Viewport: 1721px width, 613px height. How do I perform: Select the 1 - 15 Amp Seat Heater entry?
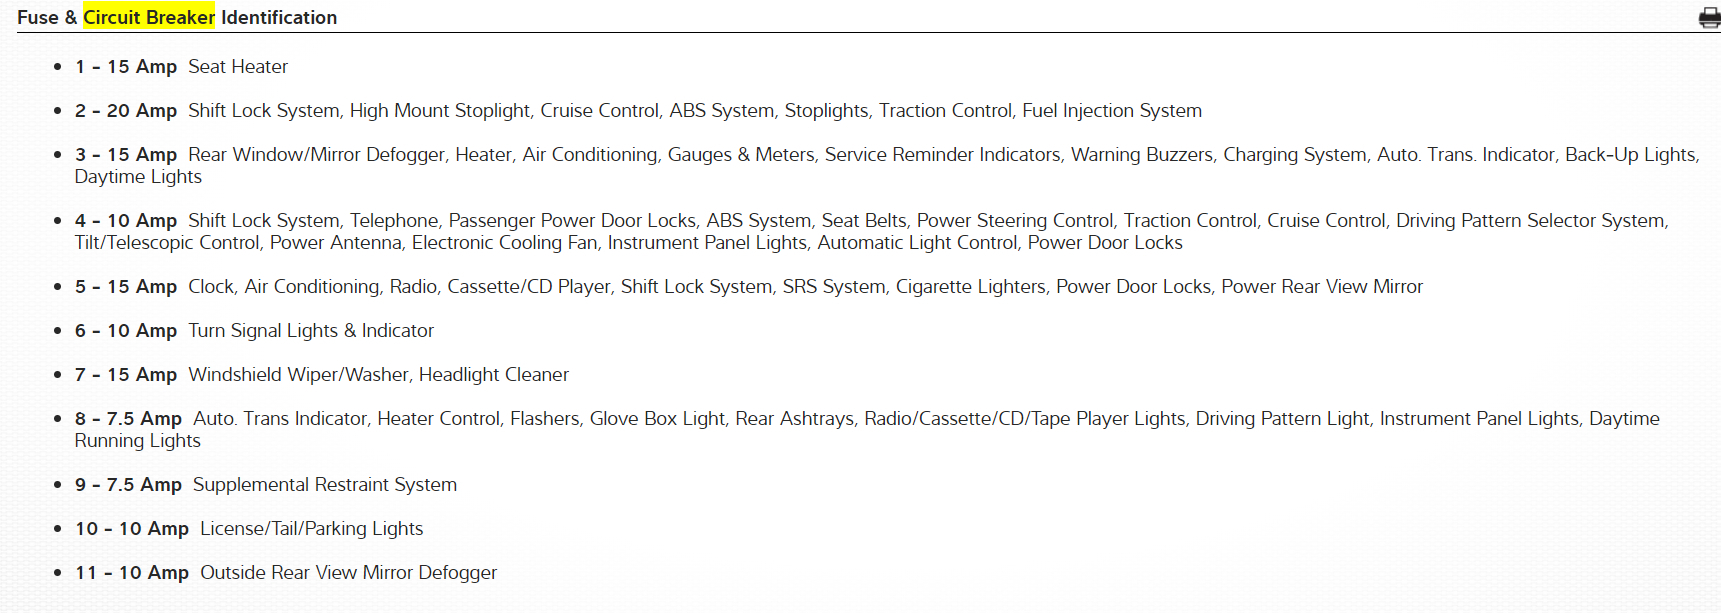tap(181, 67)
